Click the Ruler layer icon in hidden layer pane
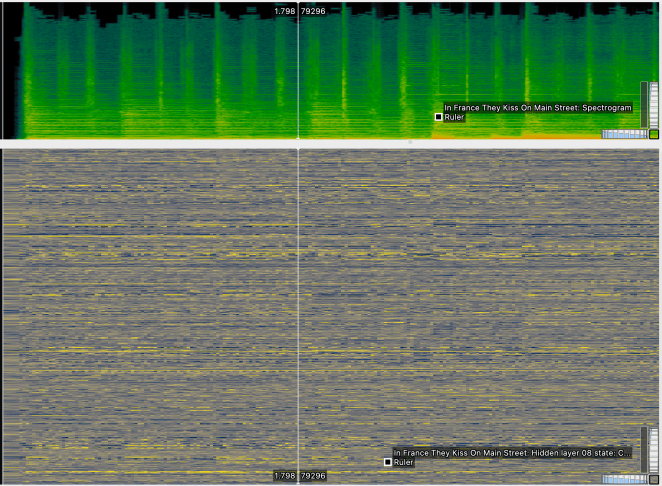The image size is (662, 486). (387, 462)
